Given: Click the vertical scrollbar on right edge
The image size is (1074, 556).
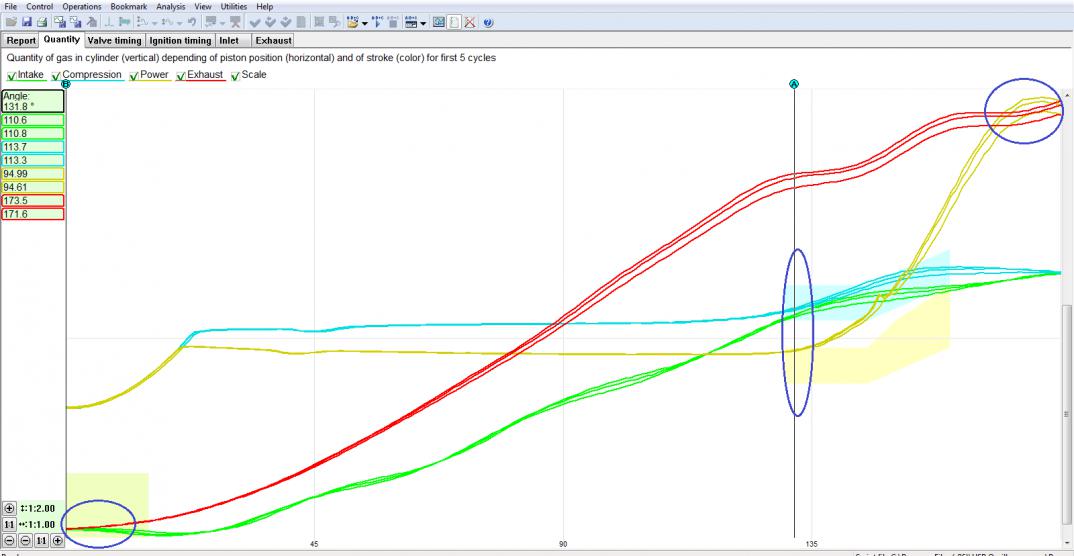Looking at the screenshot, I should tap(1068, 350).
